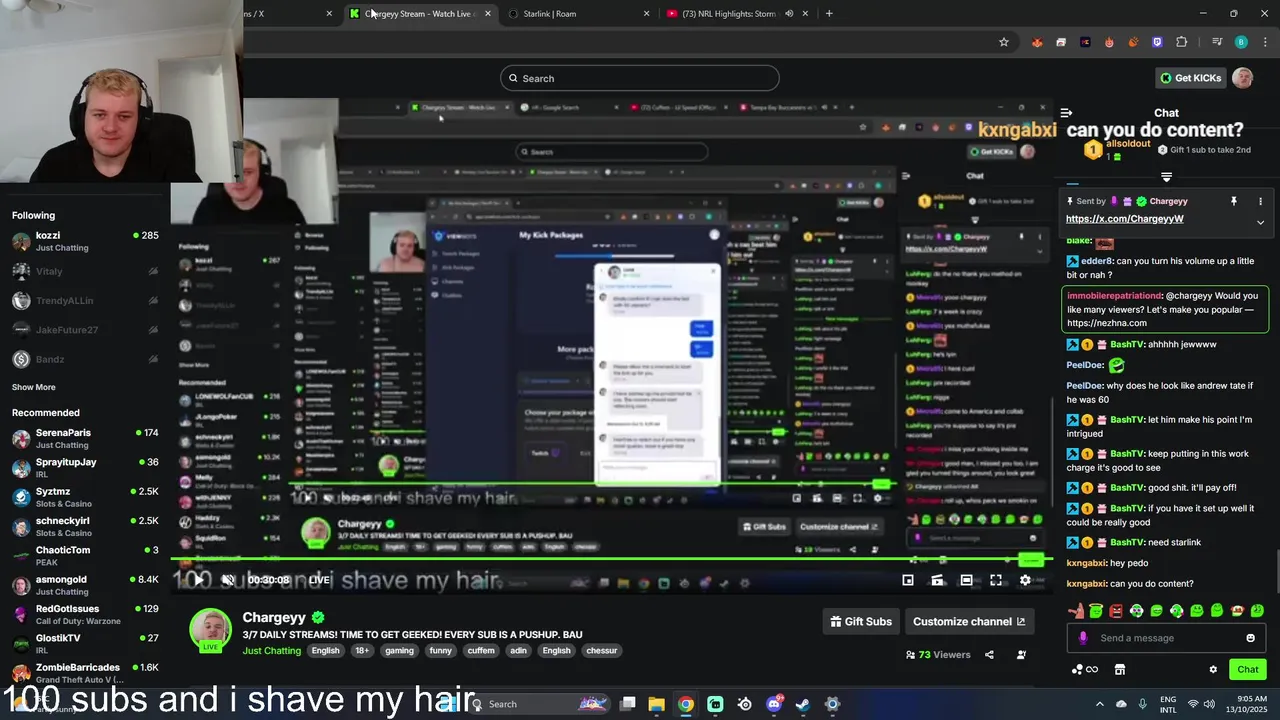Show hidden system tray icons
The width and height of the screenshot is (1280, 720).
coord(1099,704)
